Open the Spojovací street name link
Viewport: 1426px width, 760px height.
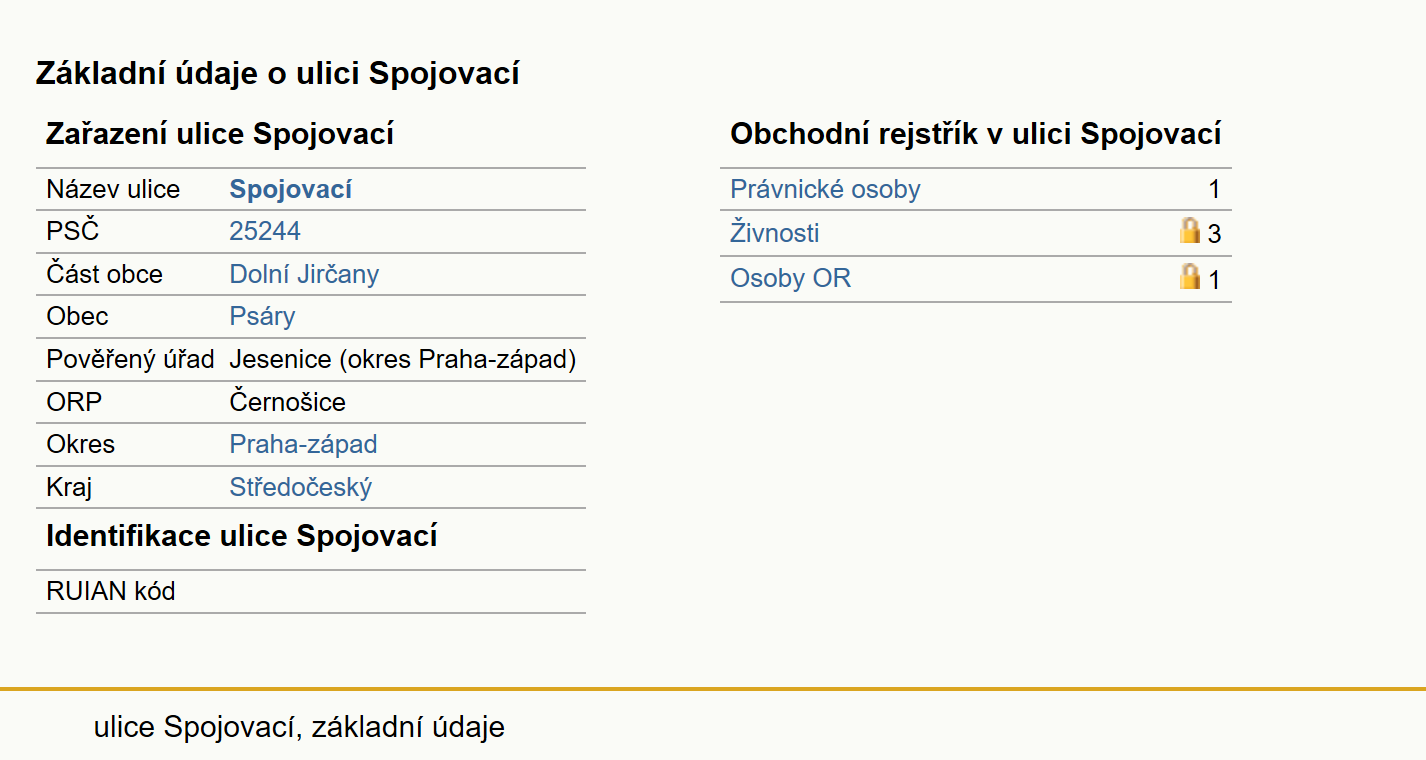[290, 189]
